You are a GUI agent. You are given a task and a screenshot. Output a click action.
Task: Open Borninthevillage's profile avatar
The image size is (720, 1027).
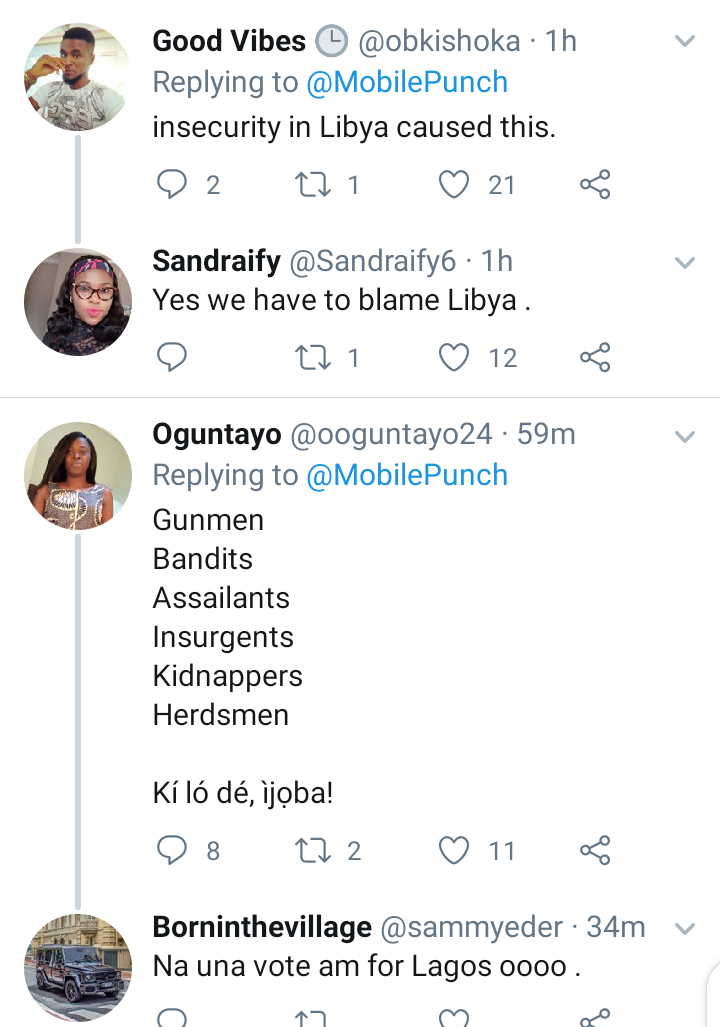tap(78, 967)
